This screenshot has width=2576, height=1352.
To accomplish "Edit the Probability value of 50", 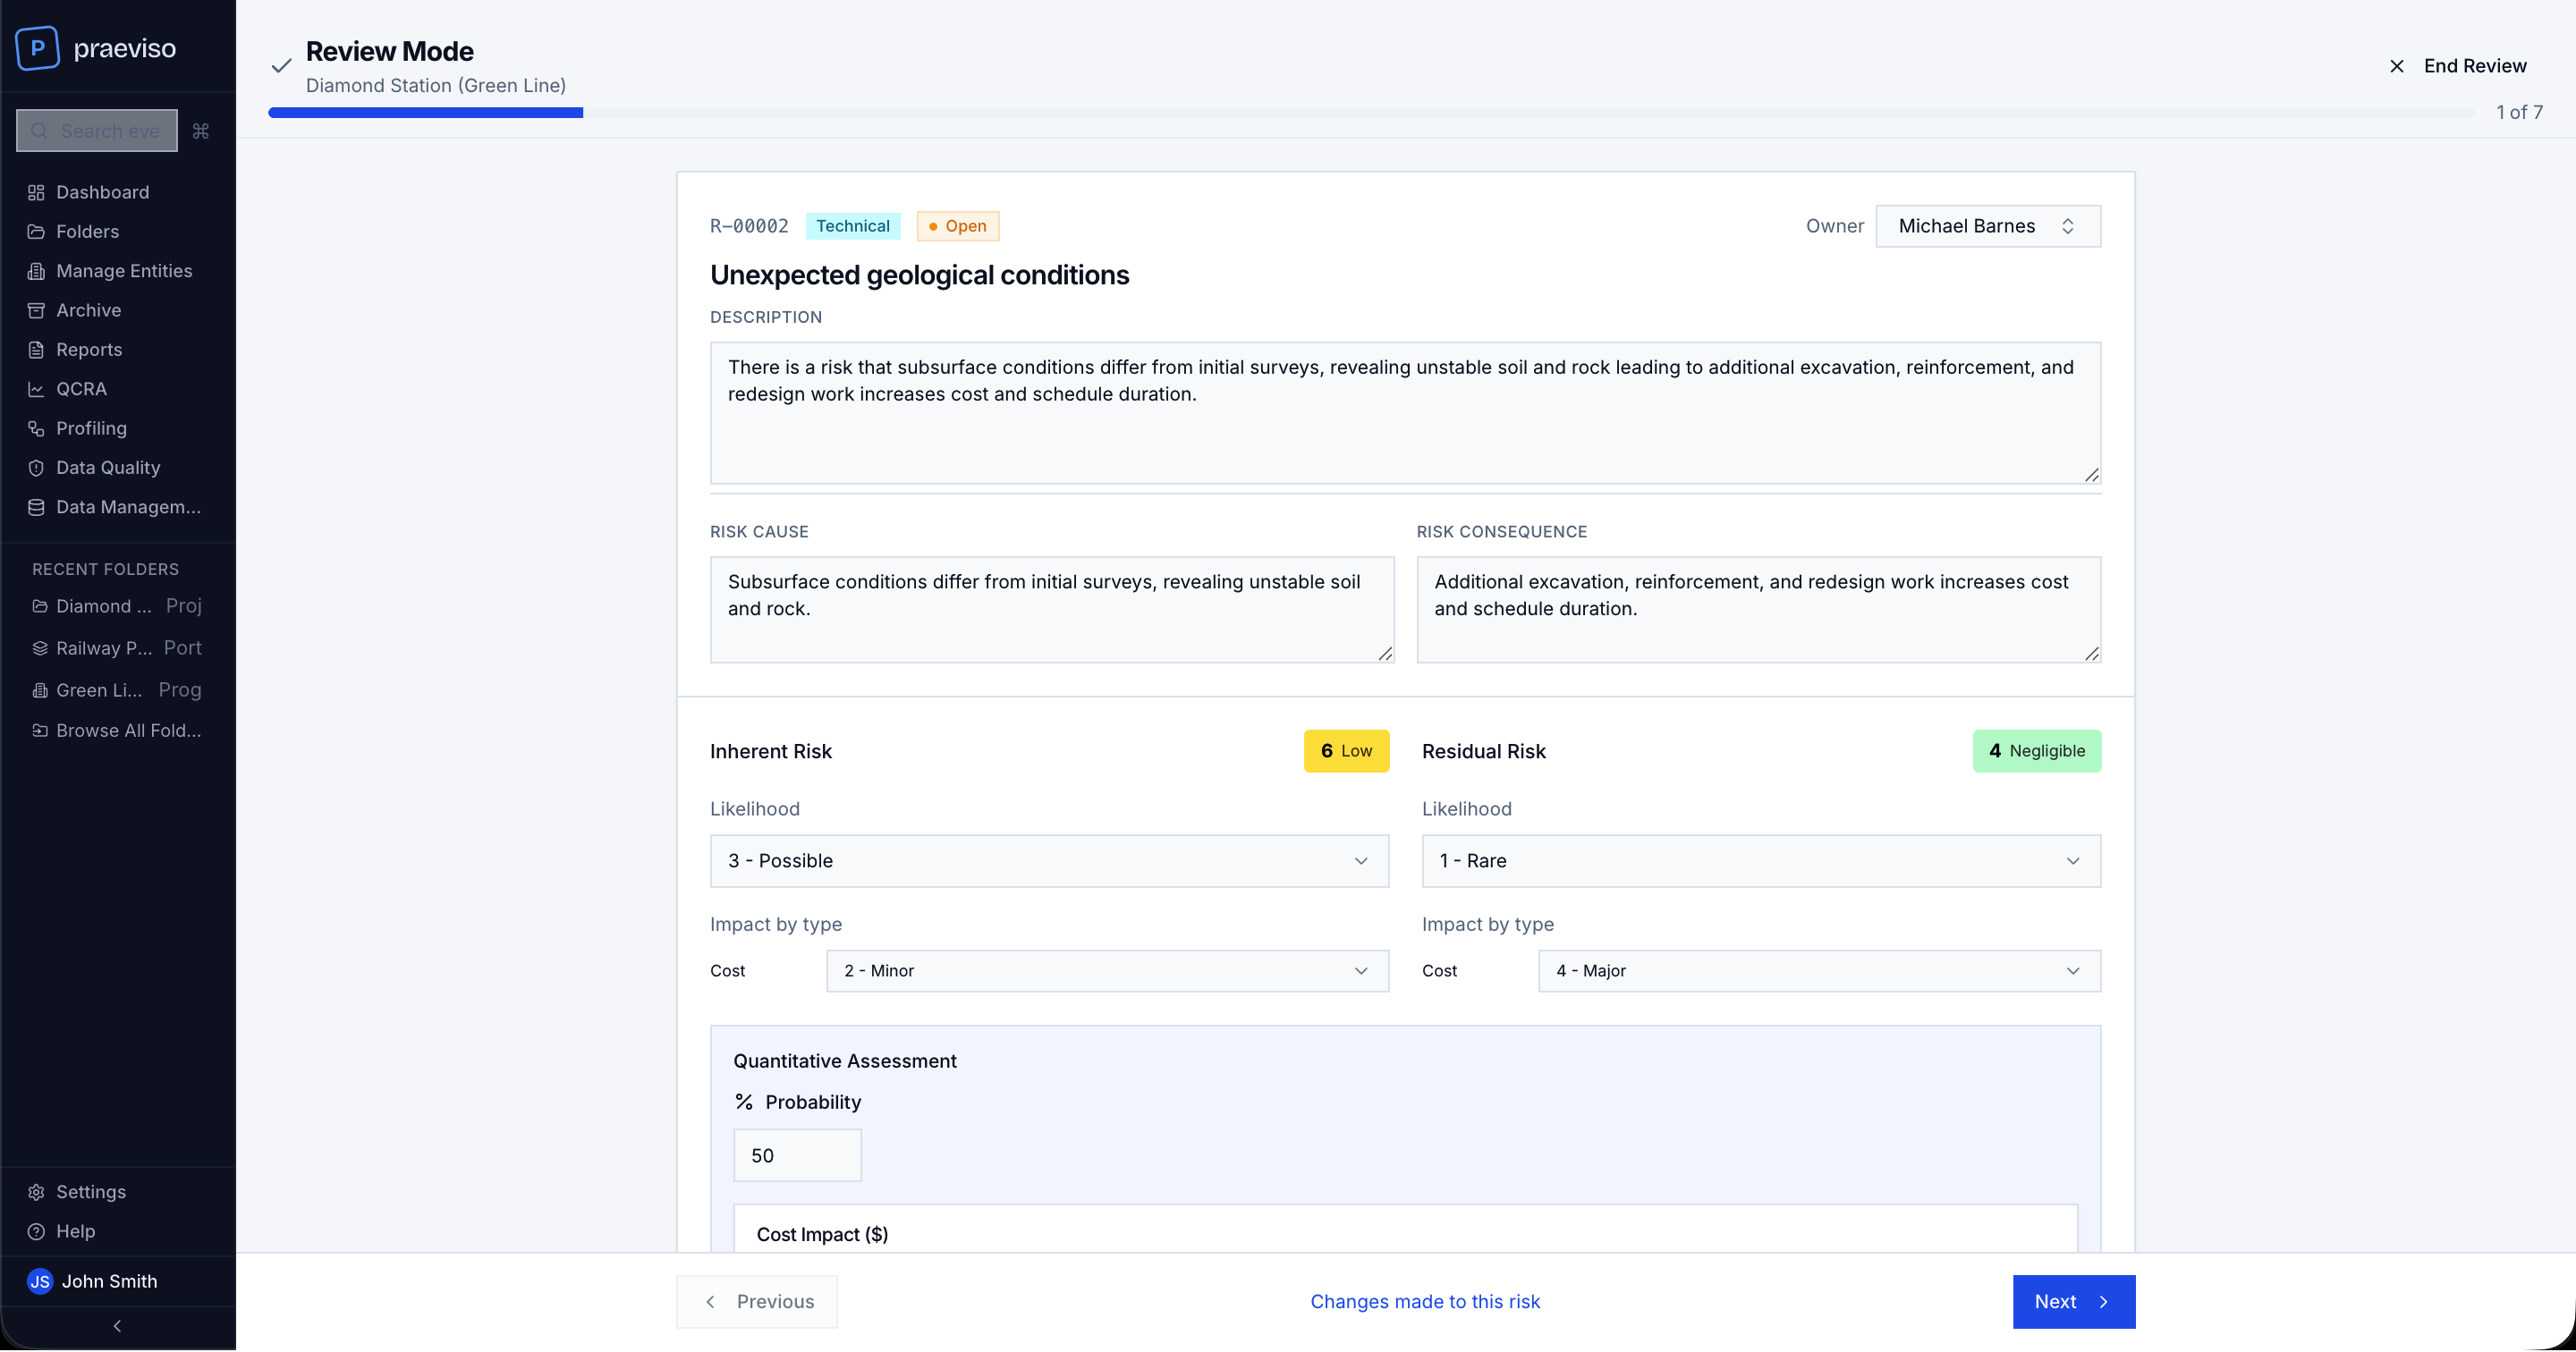I will [797, 1155].
